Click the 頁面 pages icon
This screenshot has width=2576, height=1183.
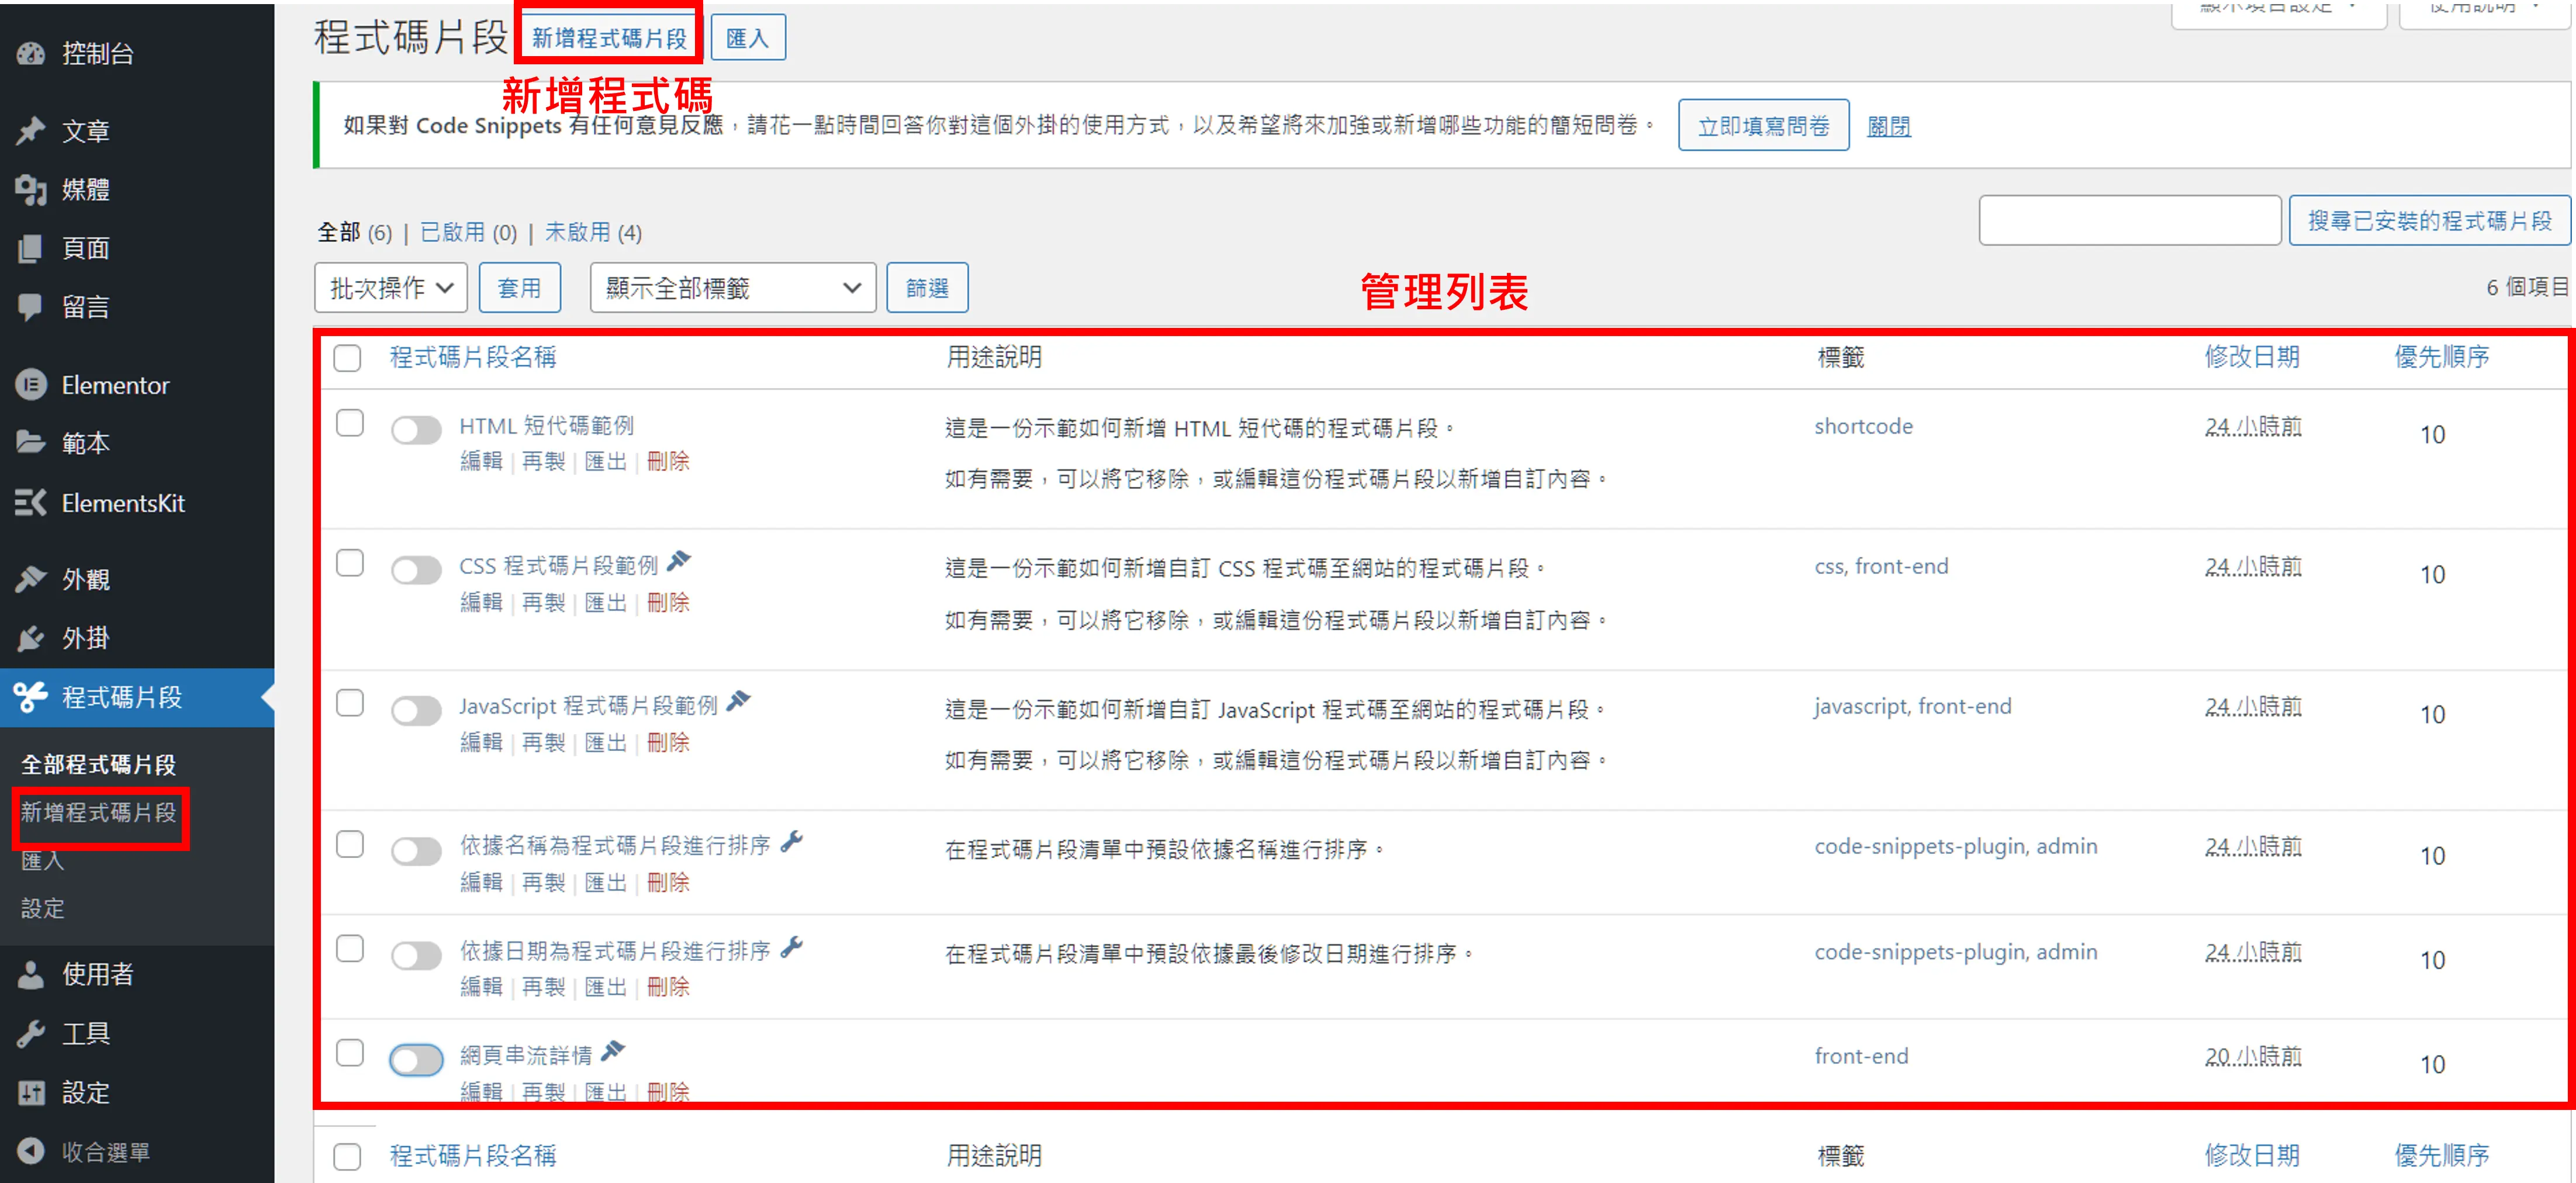coord(30,249)
